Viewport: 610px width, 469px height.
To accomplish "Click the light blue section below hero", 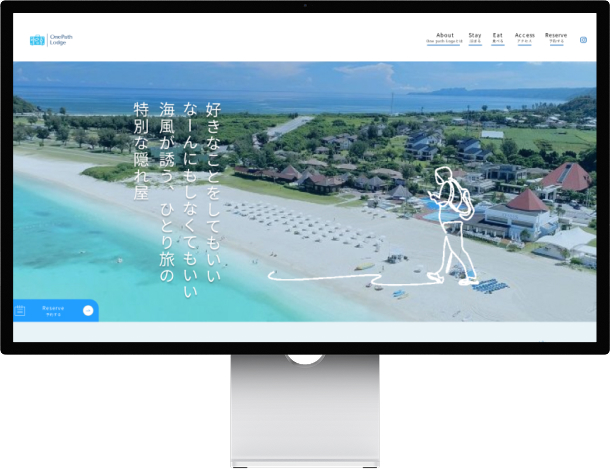I will tap(300, 331).
